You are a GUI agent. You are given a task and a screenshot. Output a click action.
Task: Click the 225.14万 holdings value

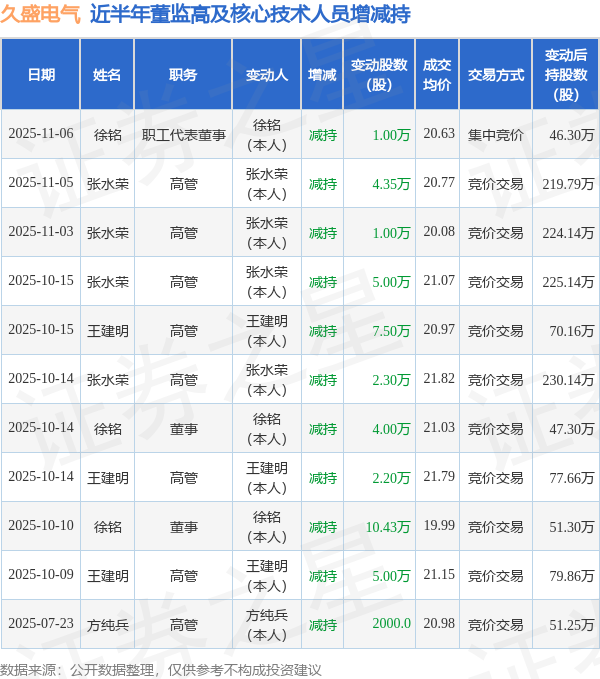click(x=568, y=282)
